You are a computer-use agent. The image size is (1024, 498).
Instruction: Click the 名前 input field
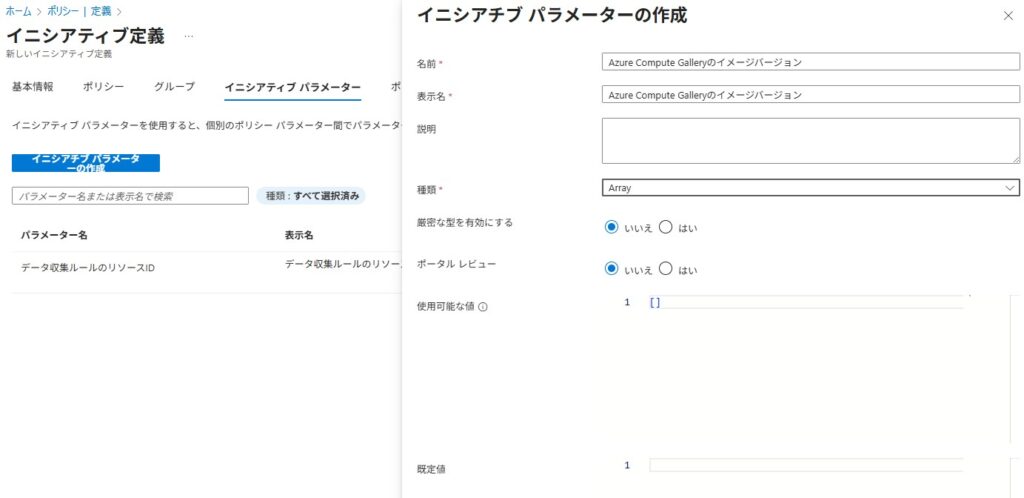pos(810,62)
